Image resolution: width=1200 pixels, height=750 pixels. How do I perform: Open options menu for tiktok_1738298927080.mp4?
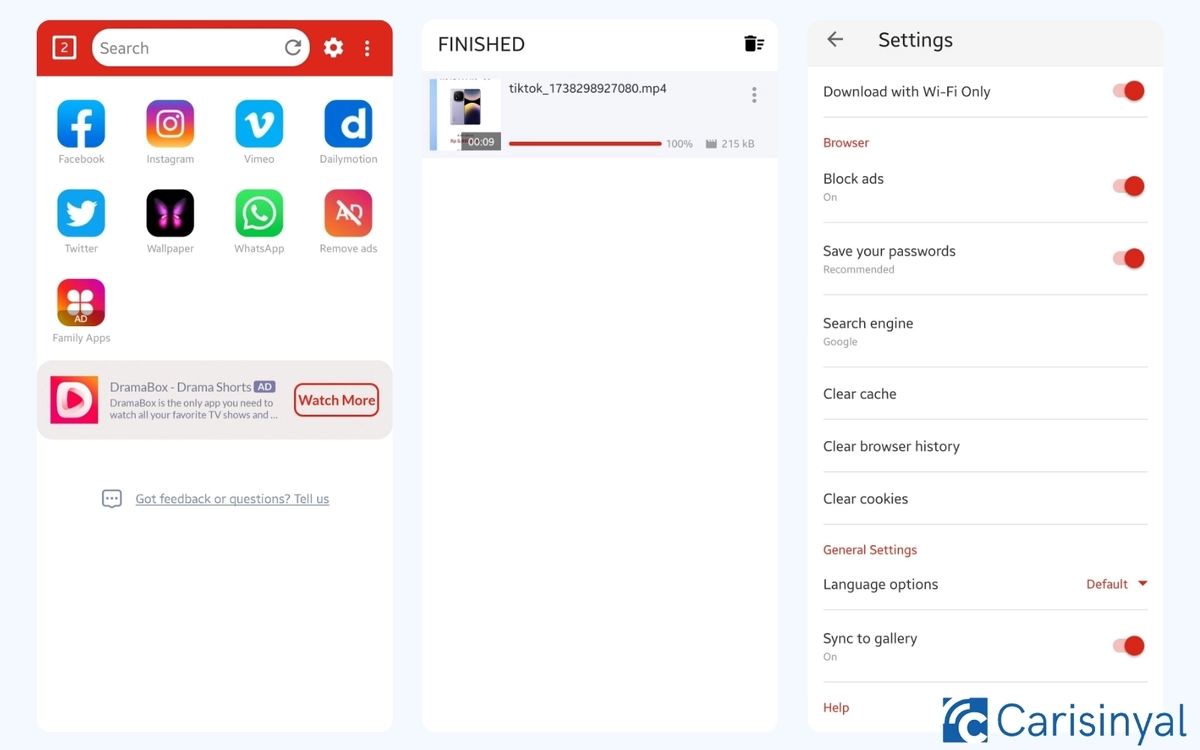tap(754, 95)
